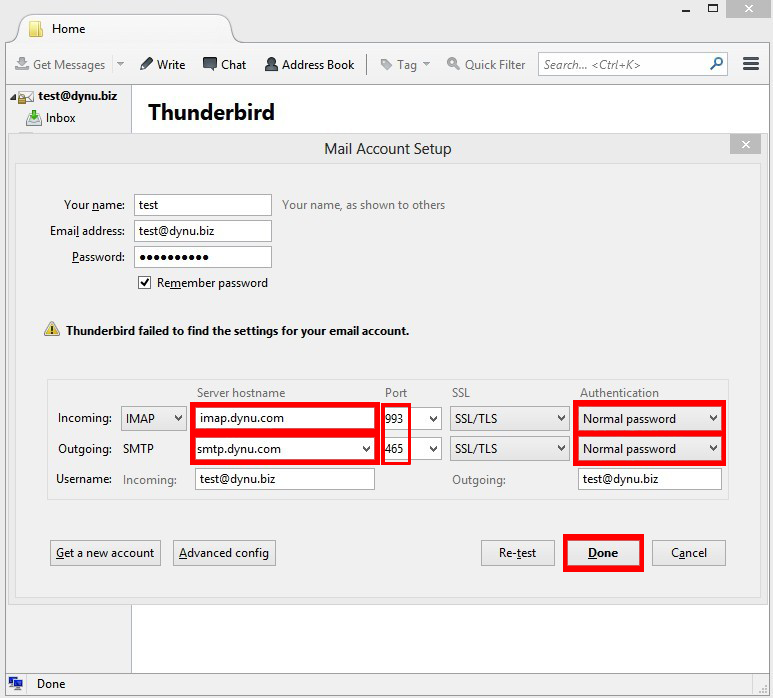Click Get a new account button
This screenshot has width=773, height=698.
pyautogui.click(x=105, y=553)
